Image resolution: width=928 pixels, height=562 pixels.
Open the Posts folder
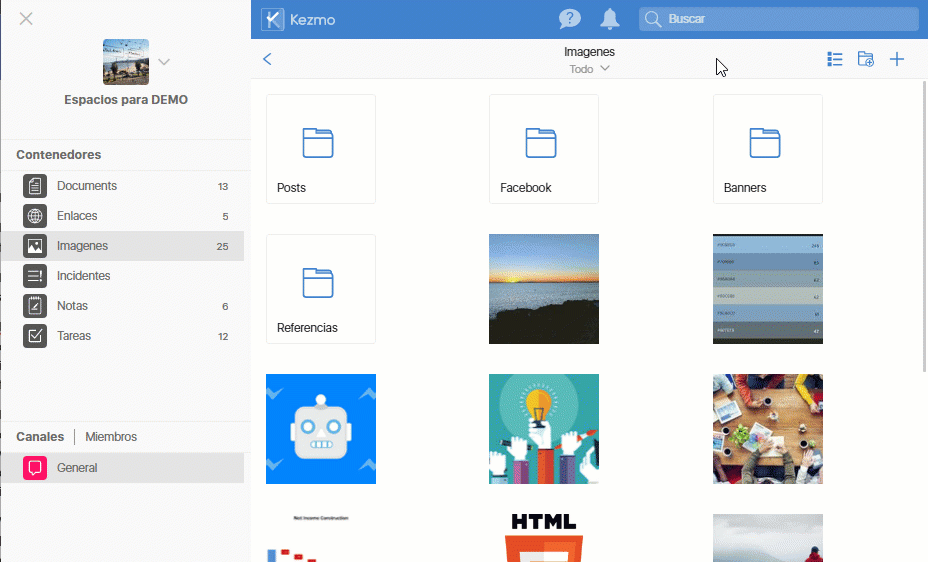tap(321, 149)
